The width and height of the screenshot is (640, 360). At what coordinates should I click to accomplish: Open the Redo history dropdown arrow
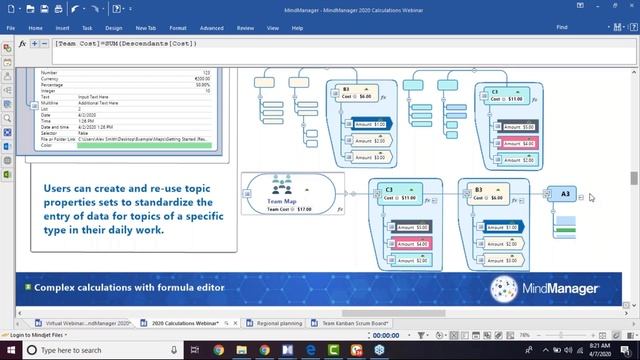pos(103,9)
